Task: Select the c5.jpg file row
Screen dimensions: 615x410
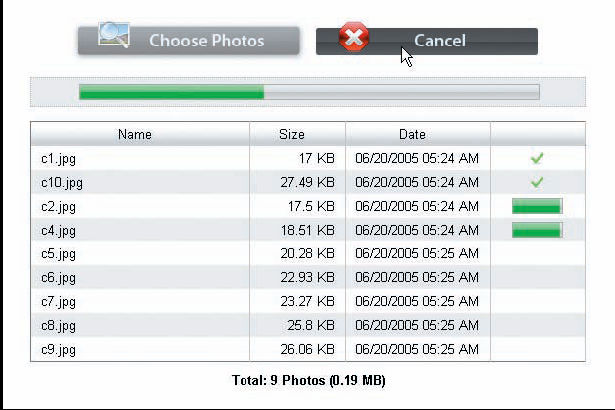Action: point(308,253)
